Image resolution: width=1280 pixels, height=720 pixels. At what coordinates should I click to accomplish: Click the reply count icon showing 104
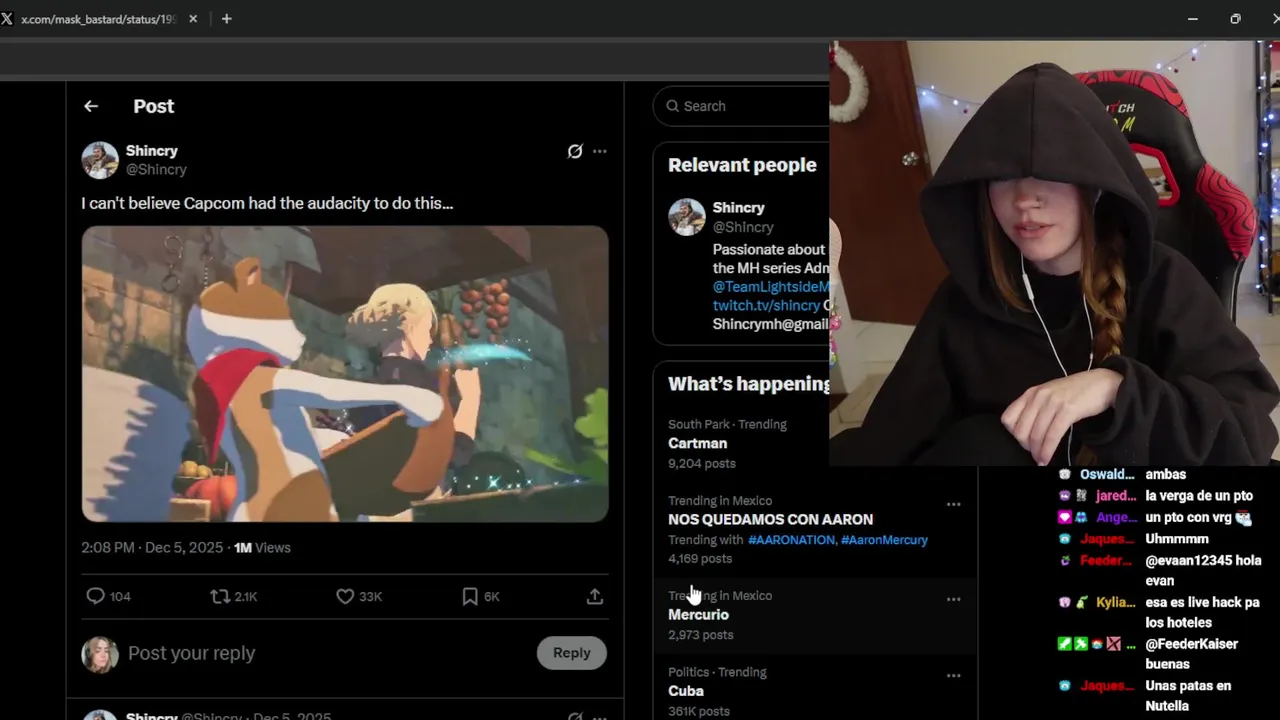[x=96, y=596]
